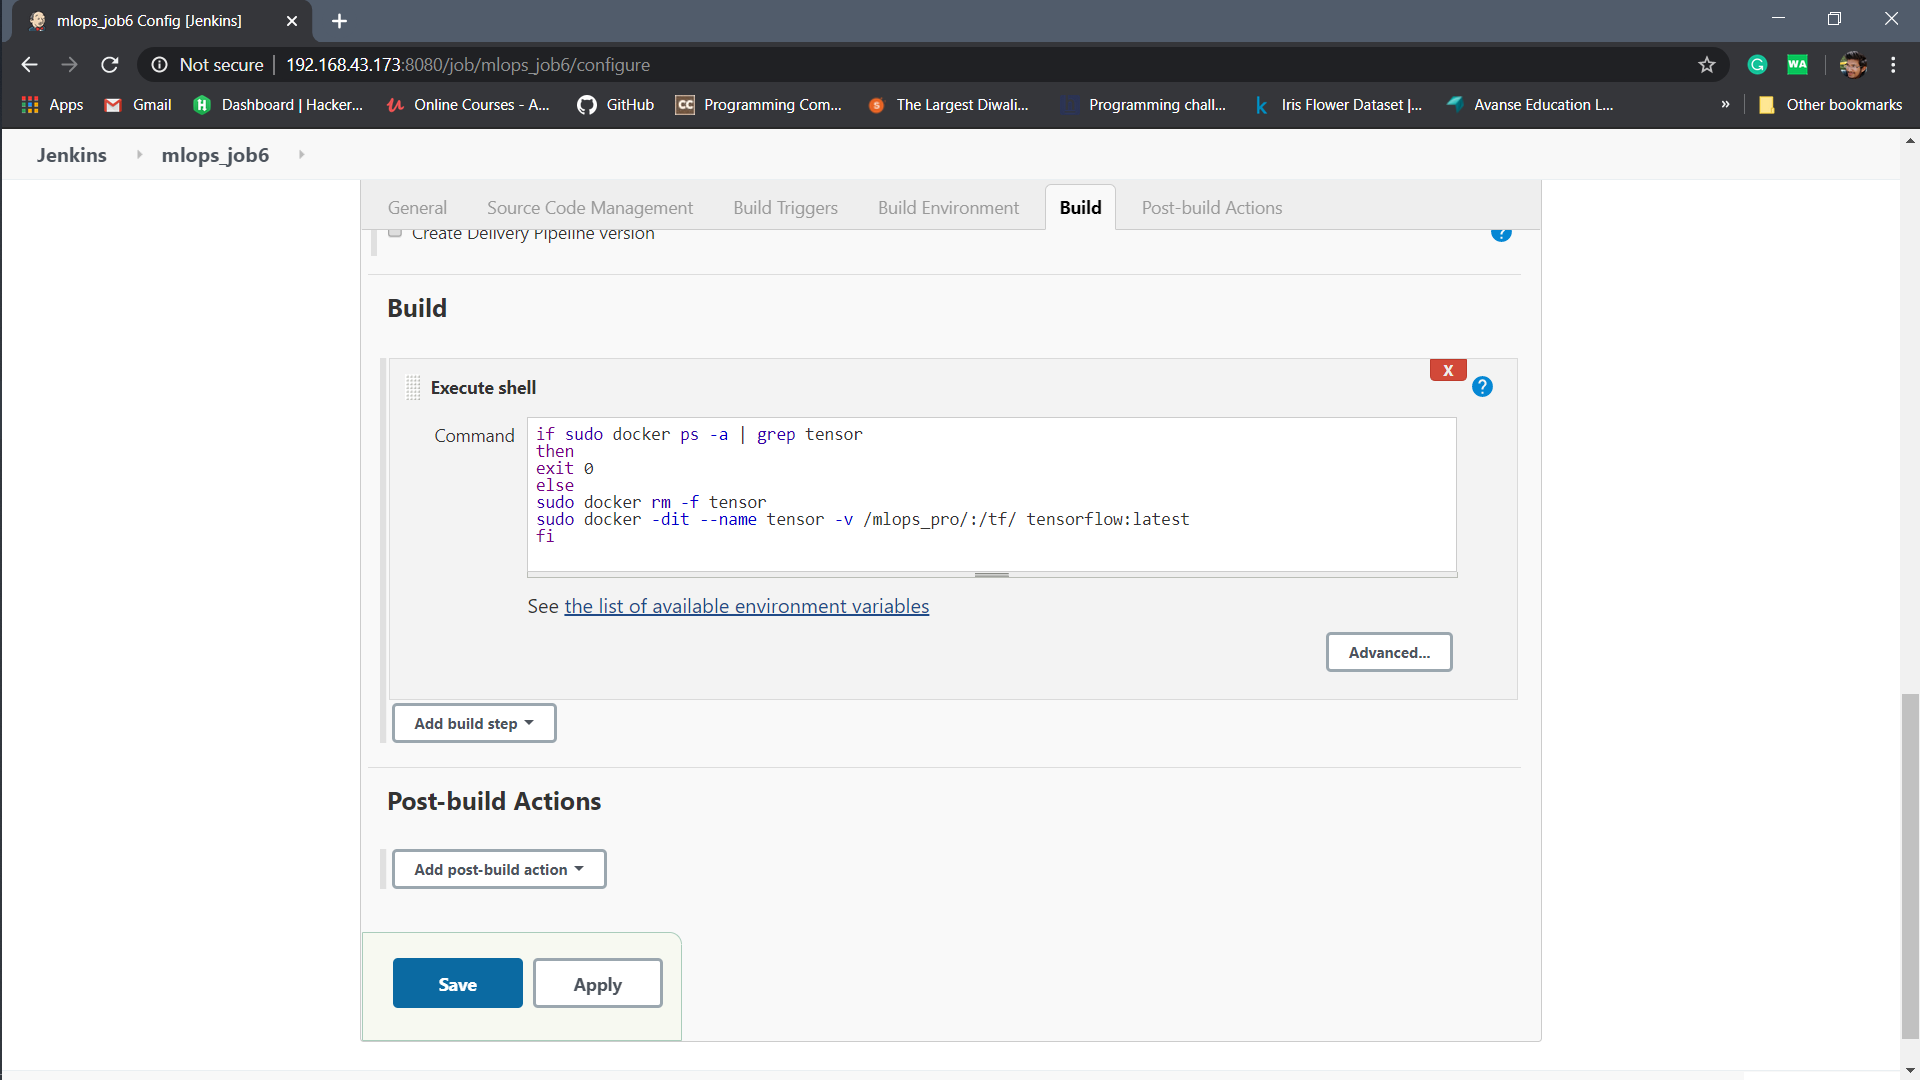
Task: Delete the Execute shell build step
Action: (x=1447, y=370)
